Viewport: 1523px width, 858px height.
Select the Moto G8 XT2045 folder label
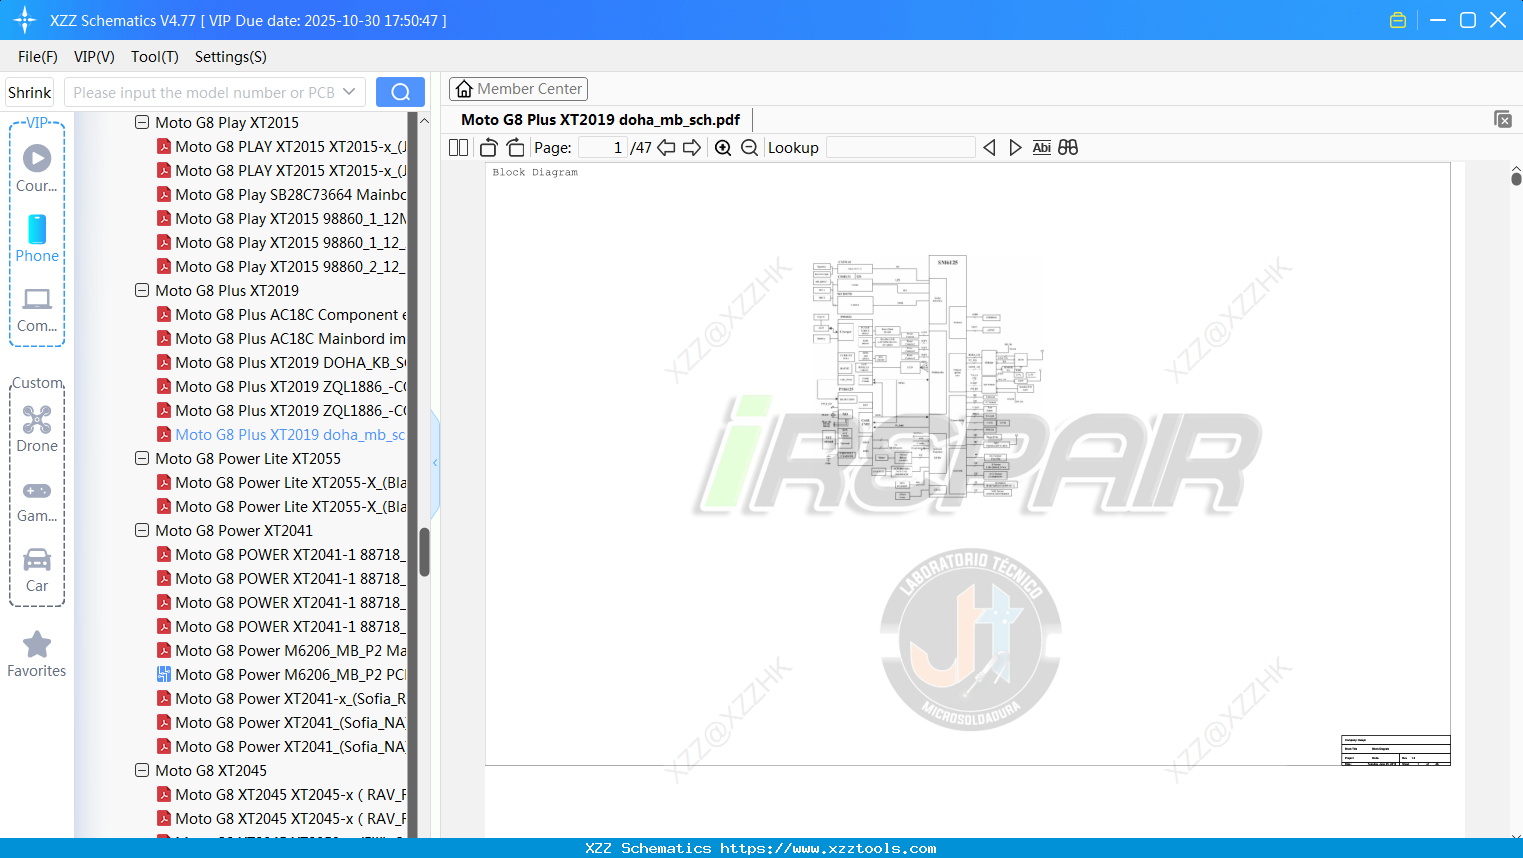[x=211, y=770]
